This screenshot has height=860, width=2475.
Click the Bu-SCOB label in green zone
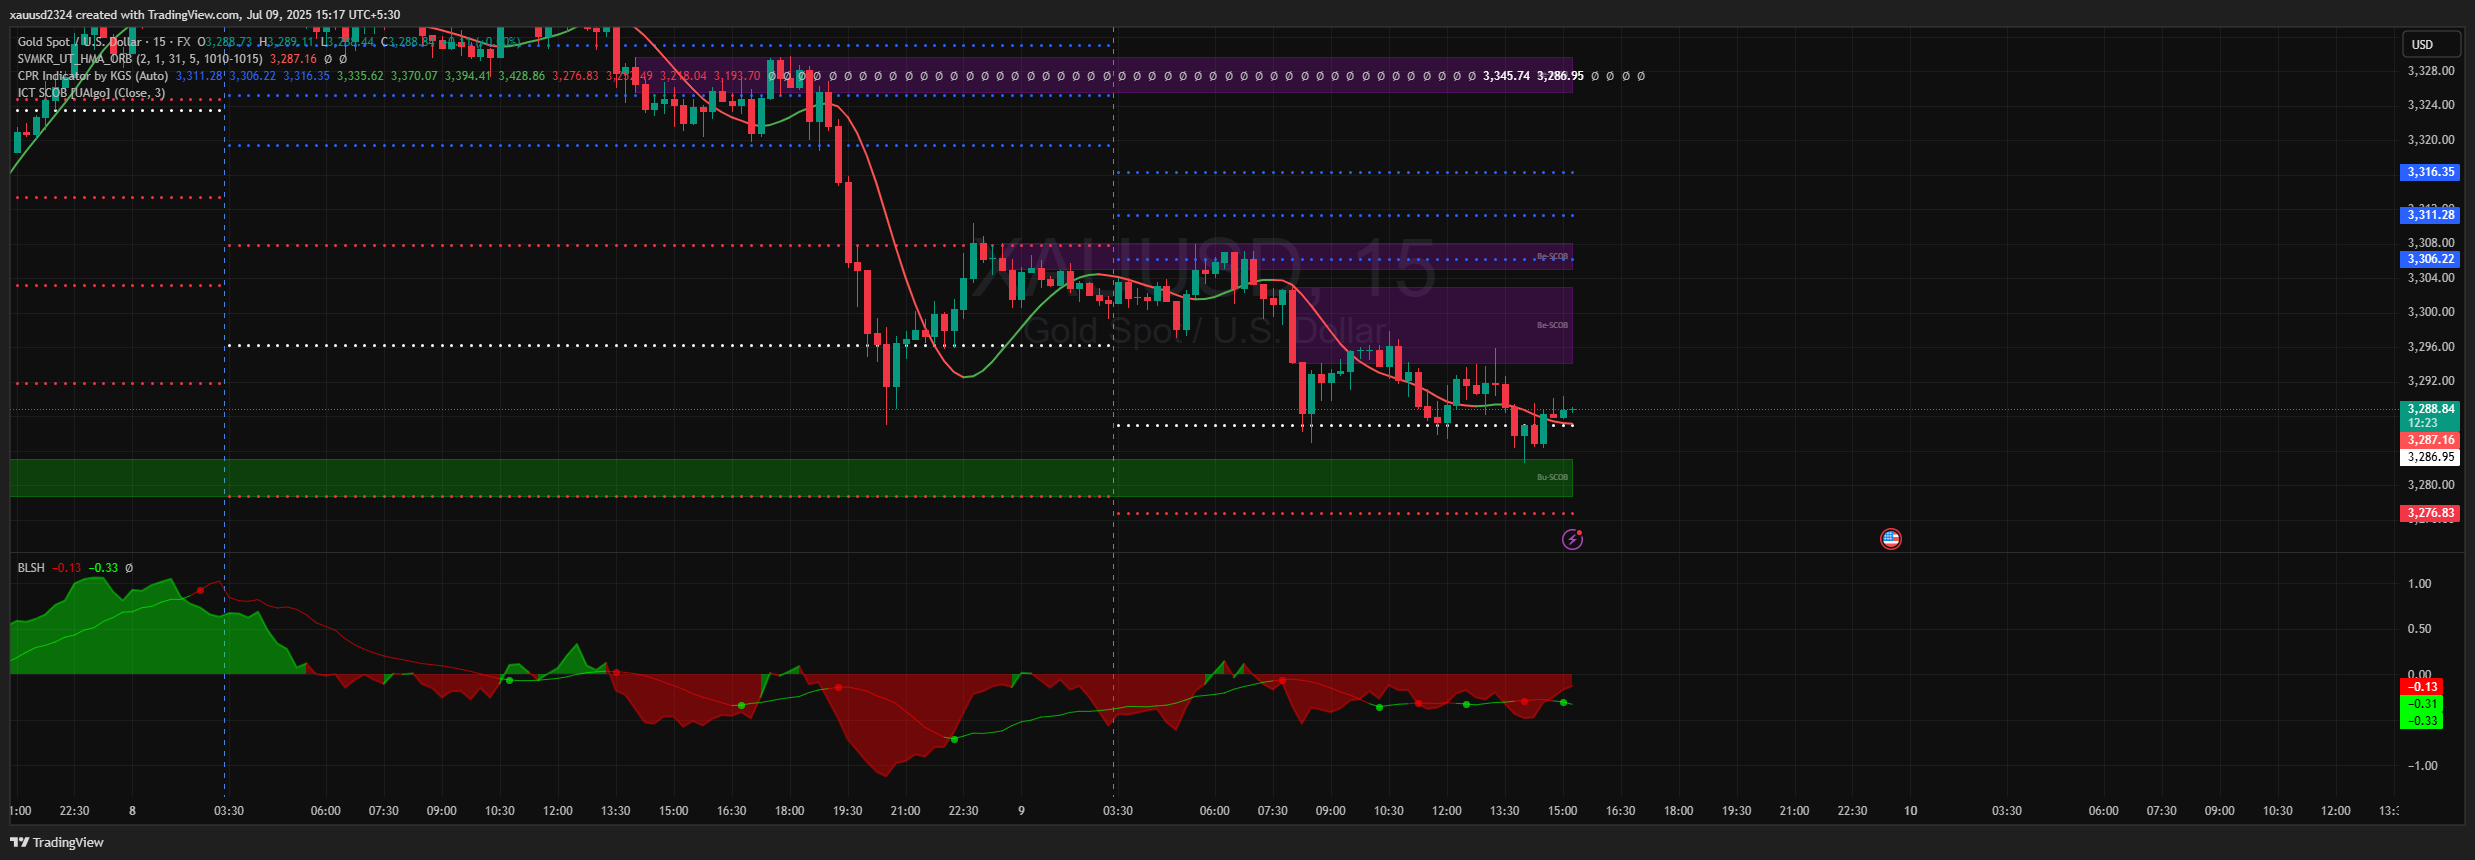point(1552,477)
